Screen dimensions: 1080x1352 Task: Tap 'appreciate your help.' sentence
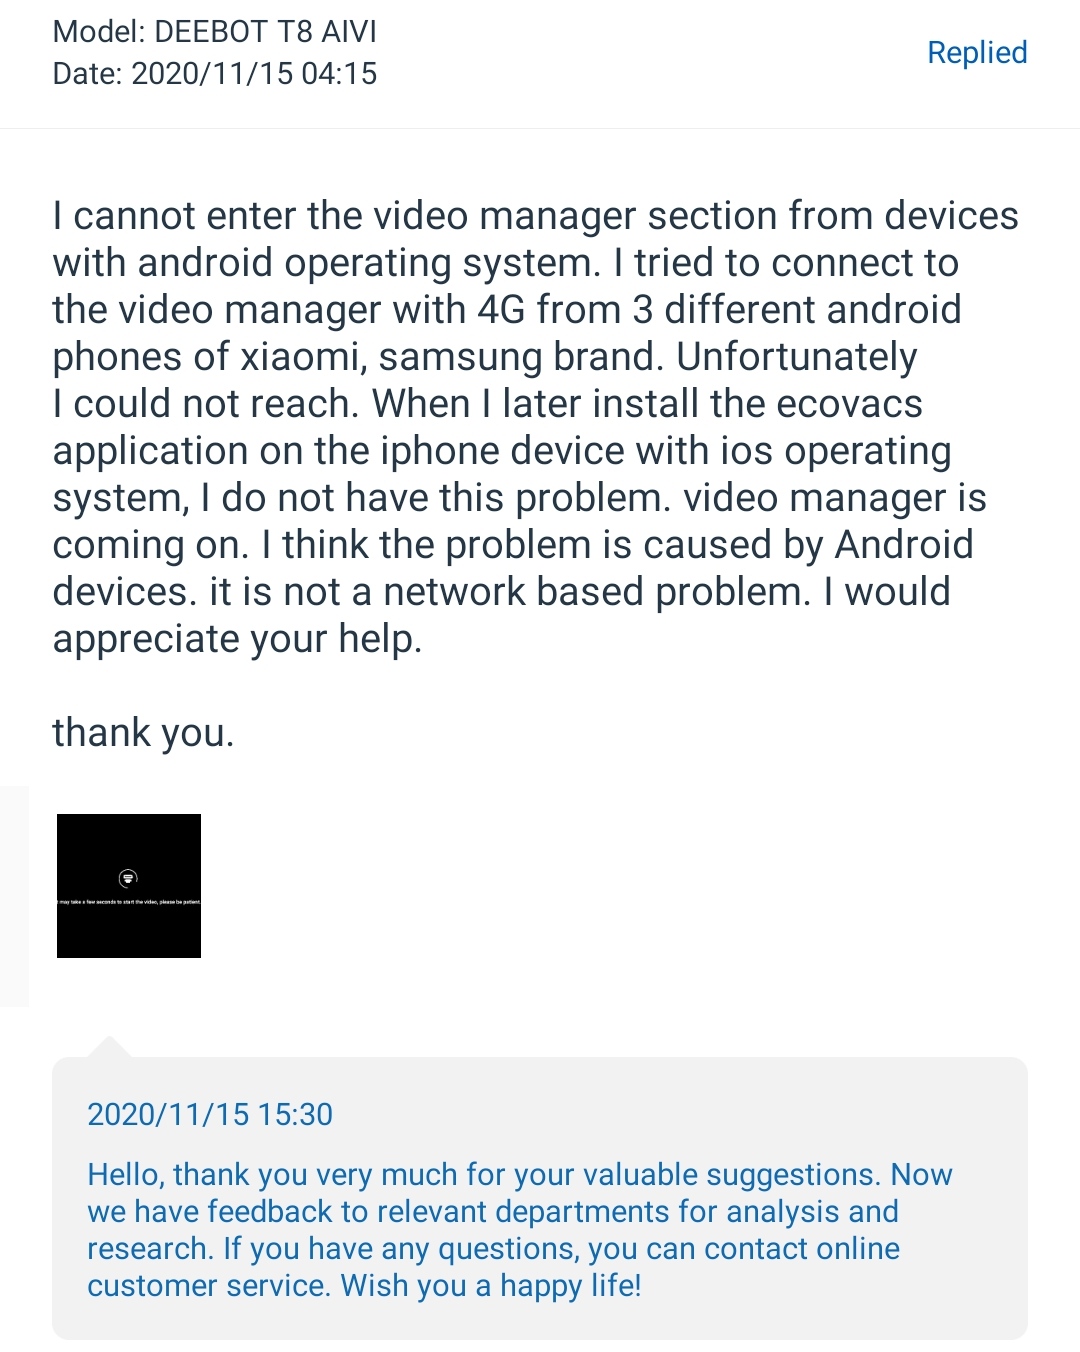(237, 639)
